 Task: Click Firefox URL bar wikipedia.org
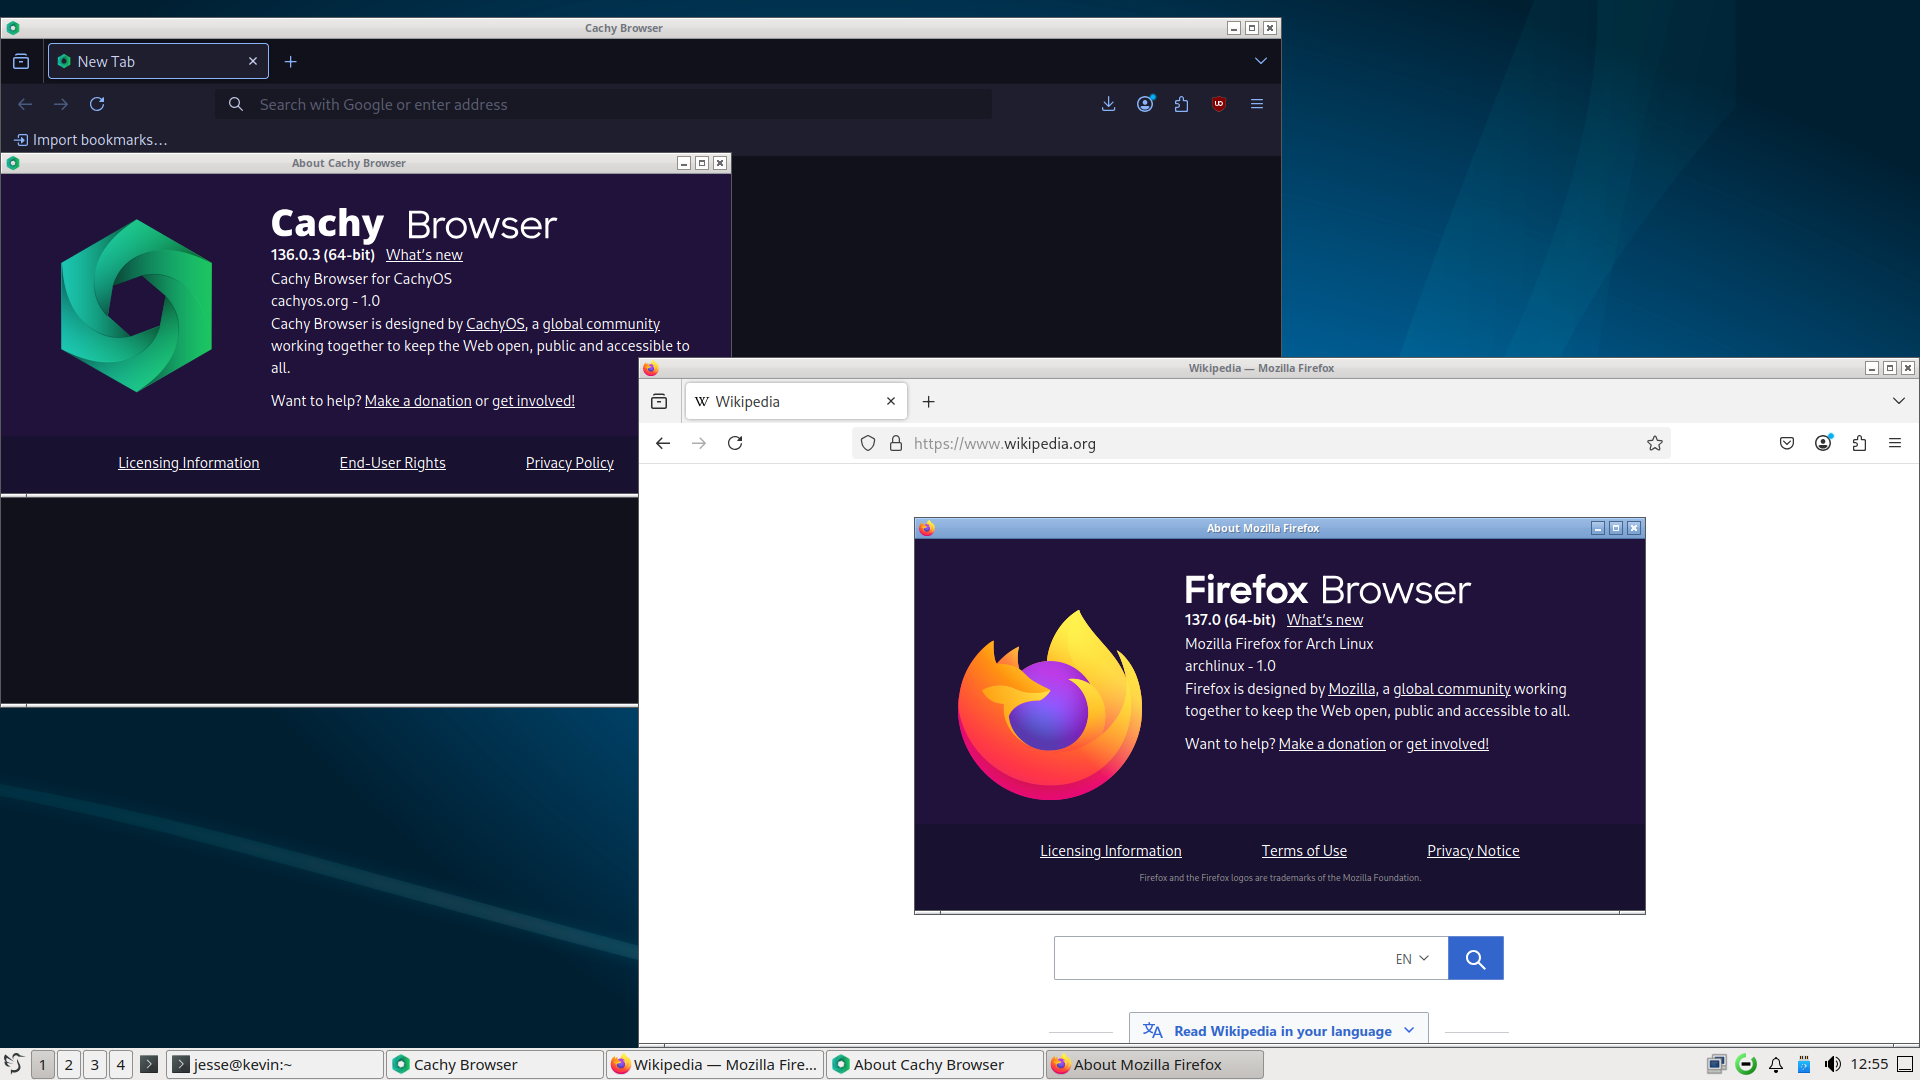pyautogui.click(x=1260, y=443)
